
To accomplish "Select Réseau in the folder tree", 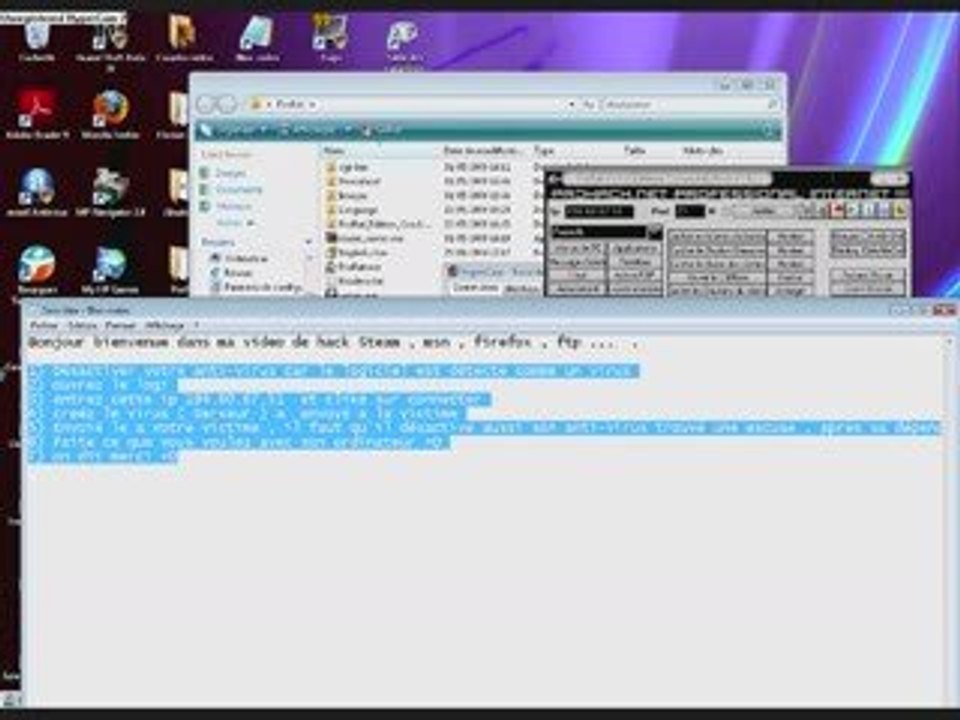I will (232, 272).
